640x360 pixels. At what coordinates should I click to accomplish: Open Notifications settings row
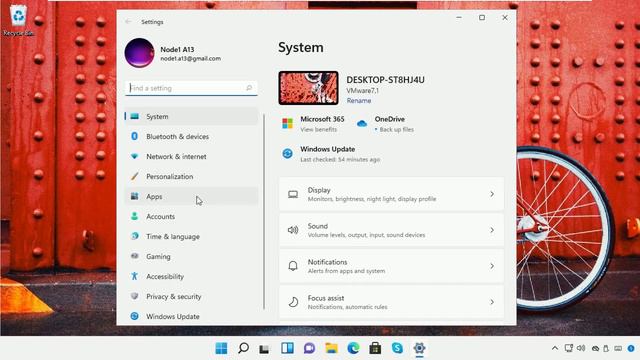[x=391, y=266]
